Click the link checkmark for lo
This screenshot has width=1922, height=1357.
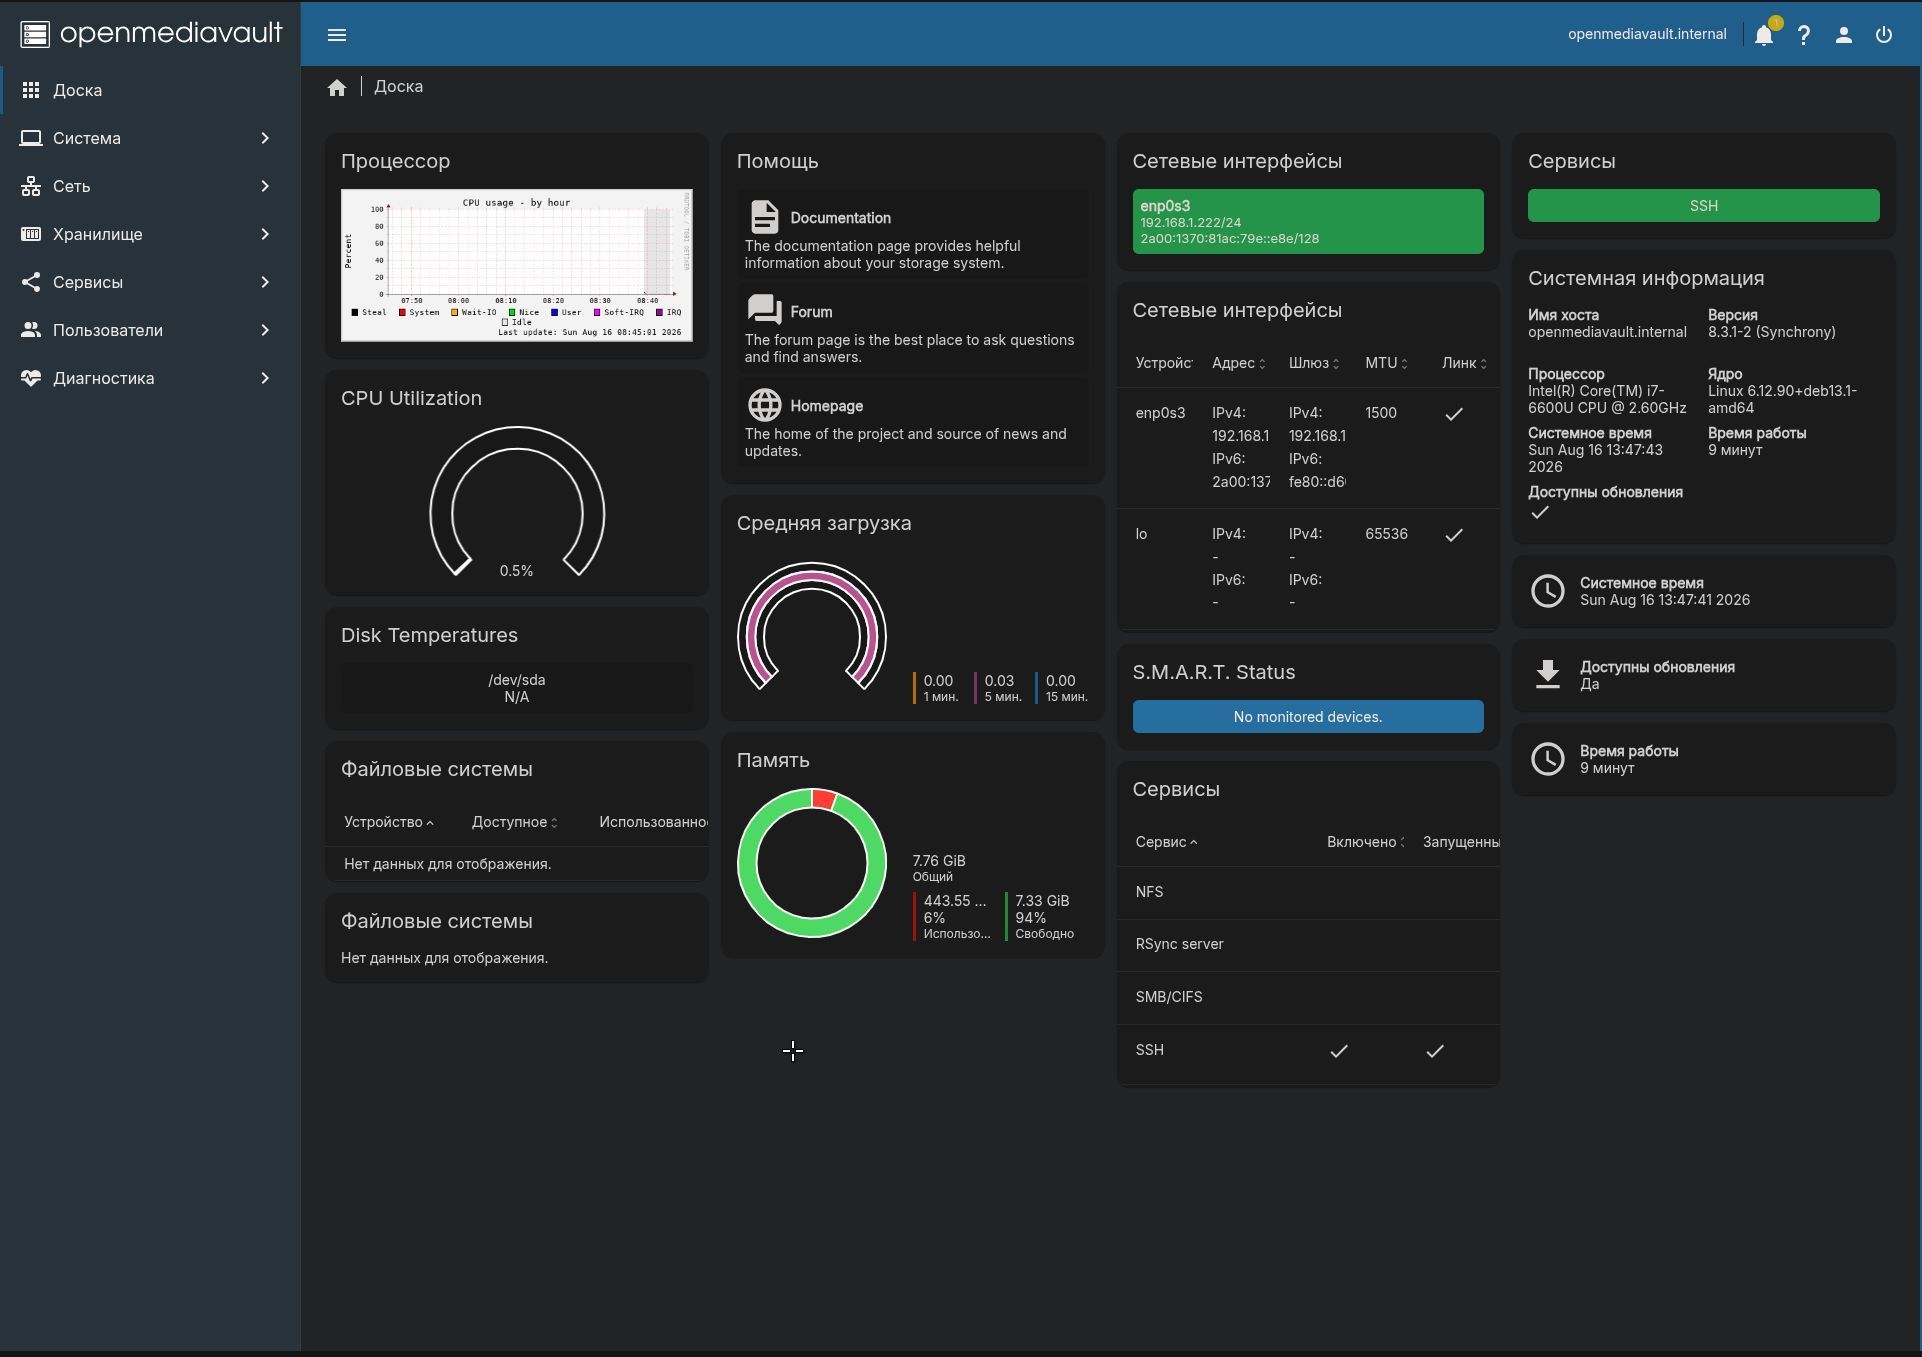[1454, 535]
